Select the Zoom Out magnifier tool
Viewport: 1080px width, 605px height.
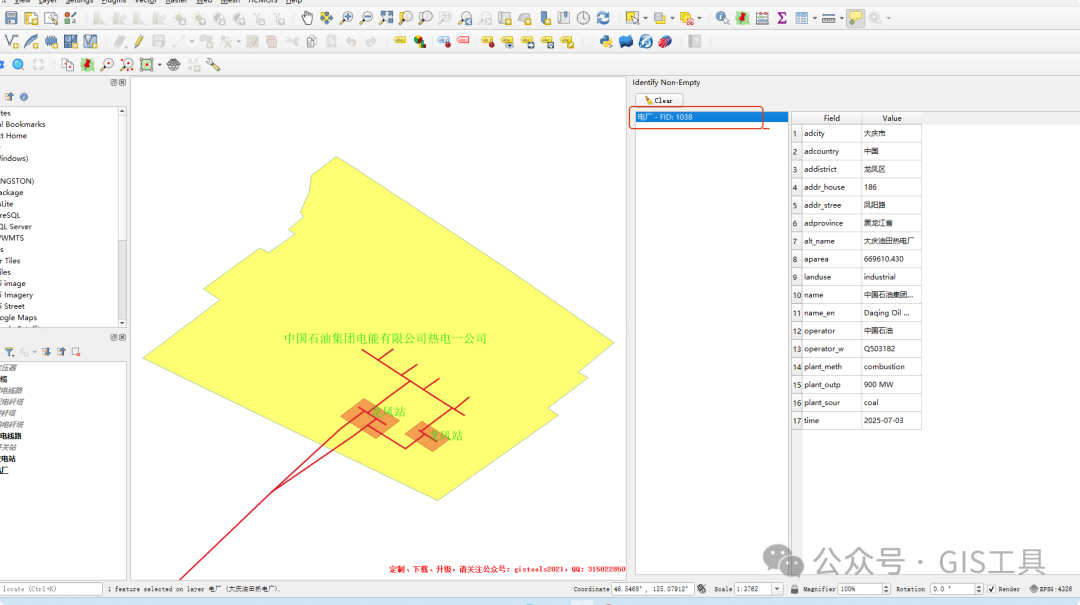[366, 19]
